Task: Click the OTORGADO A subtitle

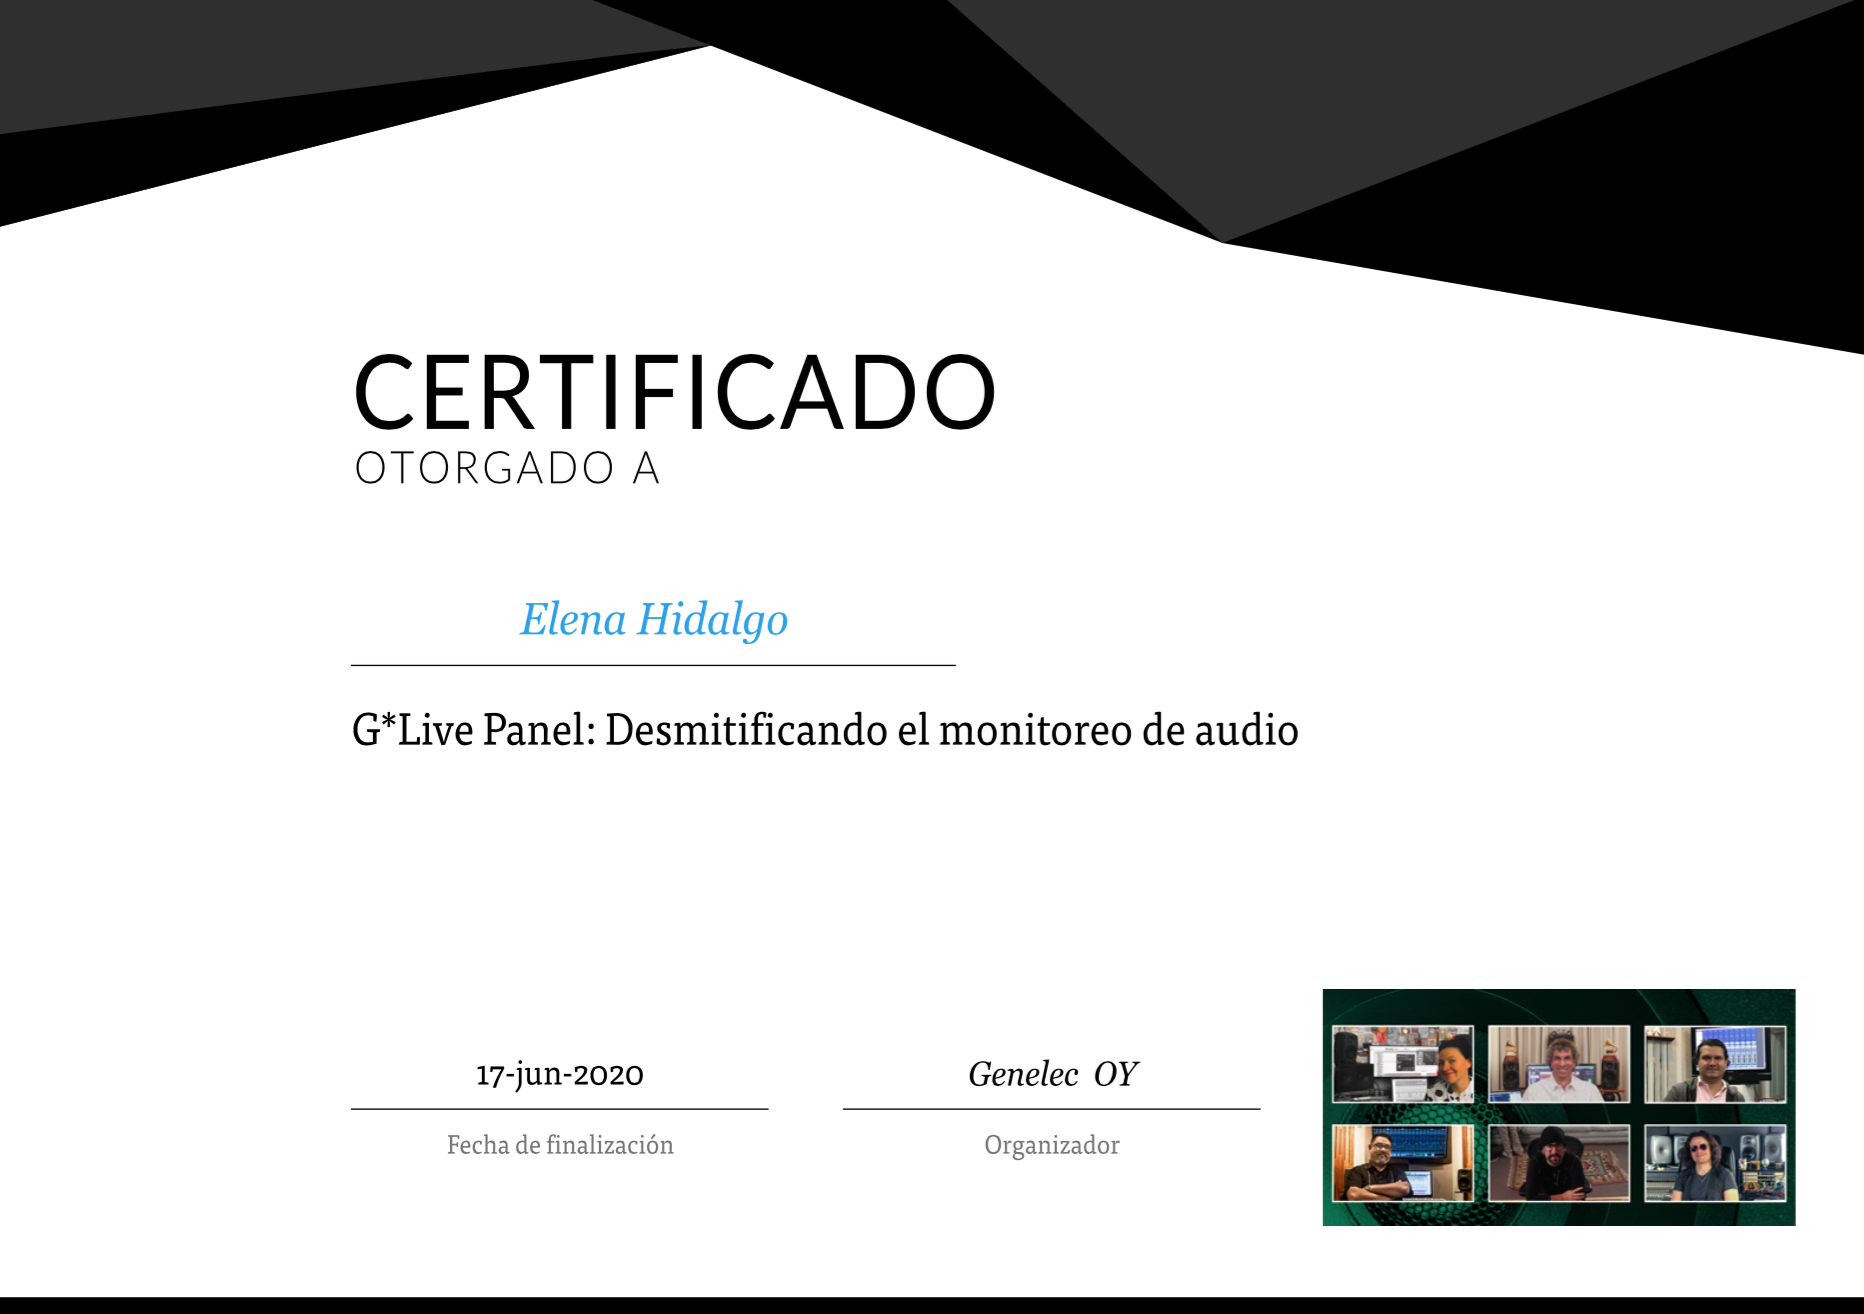Action: click(x=507, y=468)
